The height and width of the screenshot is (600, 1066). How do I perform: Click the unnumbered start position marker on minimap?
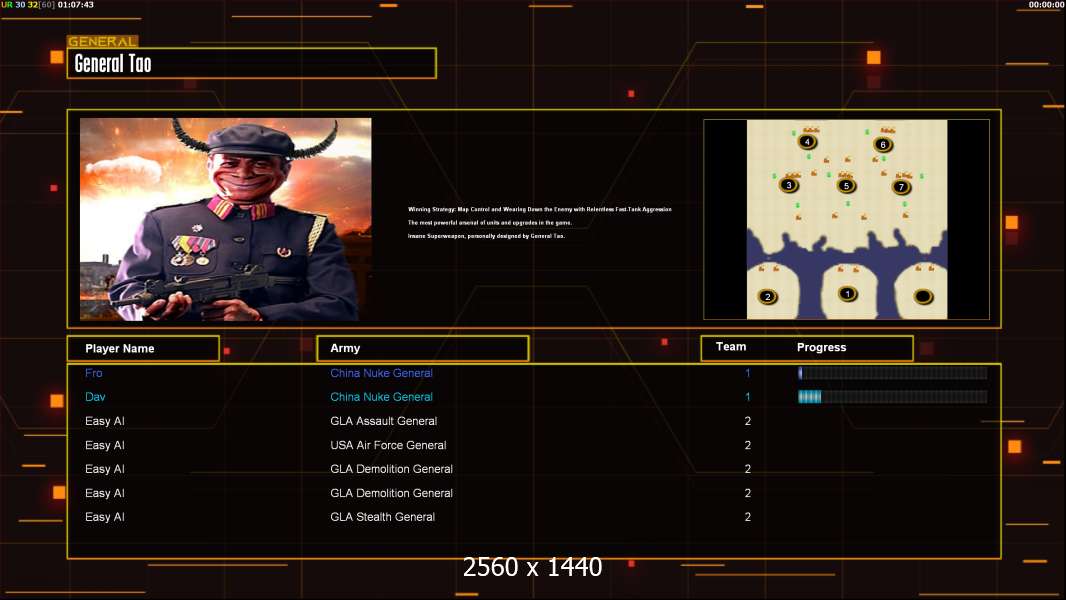click(923, 296)
